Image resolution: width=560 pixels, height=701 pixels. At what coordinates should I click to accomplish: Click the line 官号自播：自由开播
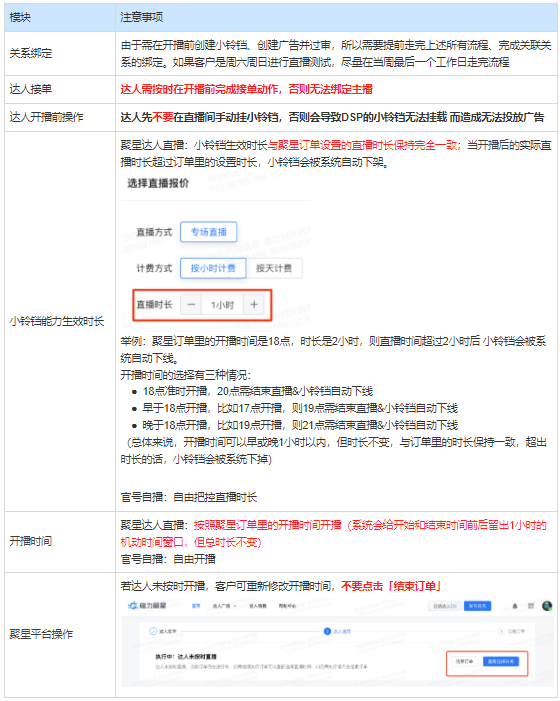pos(168,559)
